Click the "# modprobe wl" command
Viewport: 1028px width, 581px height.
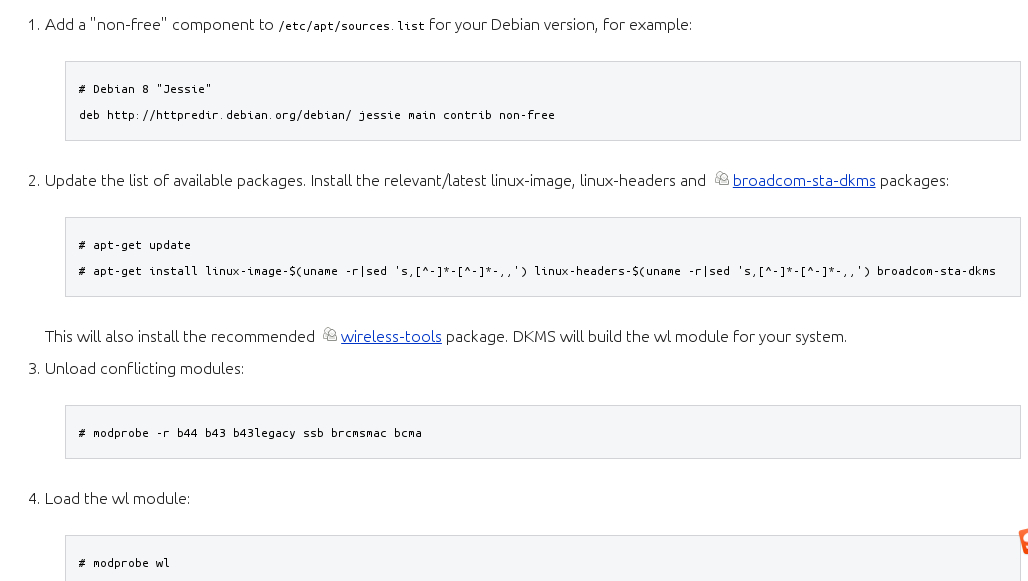click(124, 563)
